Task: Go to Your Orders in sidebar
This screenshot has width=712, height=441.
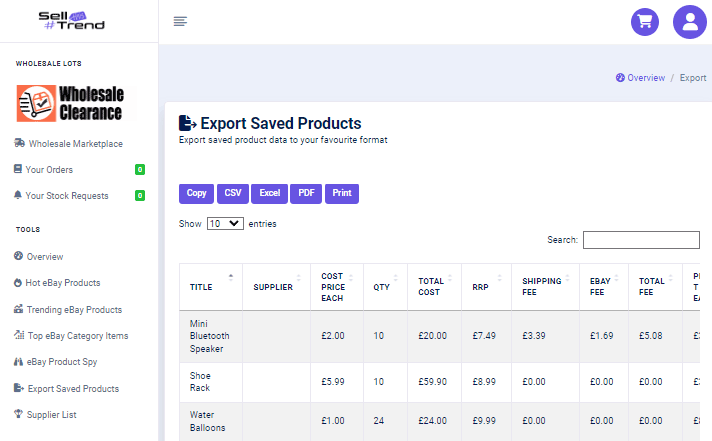Action: pyautogui.click(x=49, y=170)
